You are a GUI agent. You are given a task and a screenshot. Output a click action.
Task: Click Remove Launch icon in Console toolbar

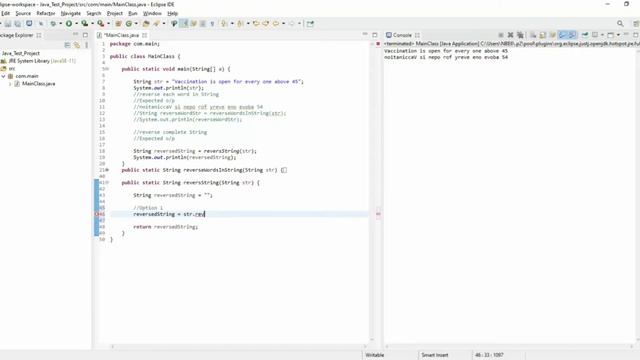[x=510, y=35]
